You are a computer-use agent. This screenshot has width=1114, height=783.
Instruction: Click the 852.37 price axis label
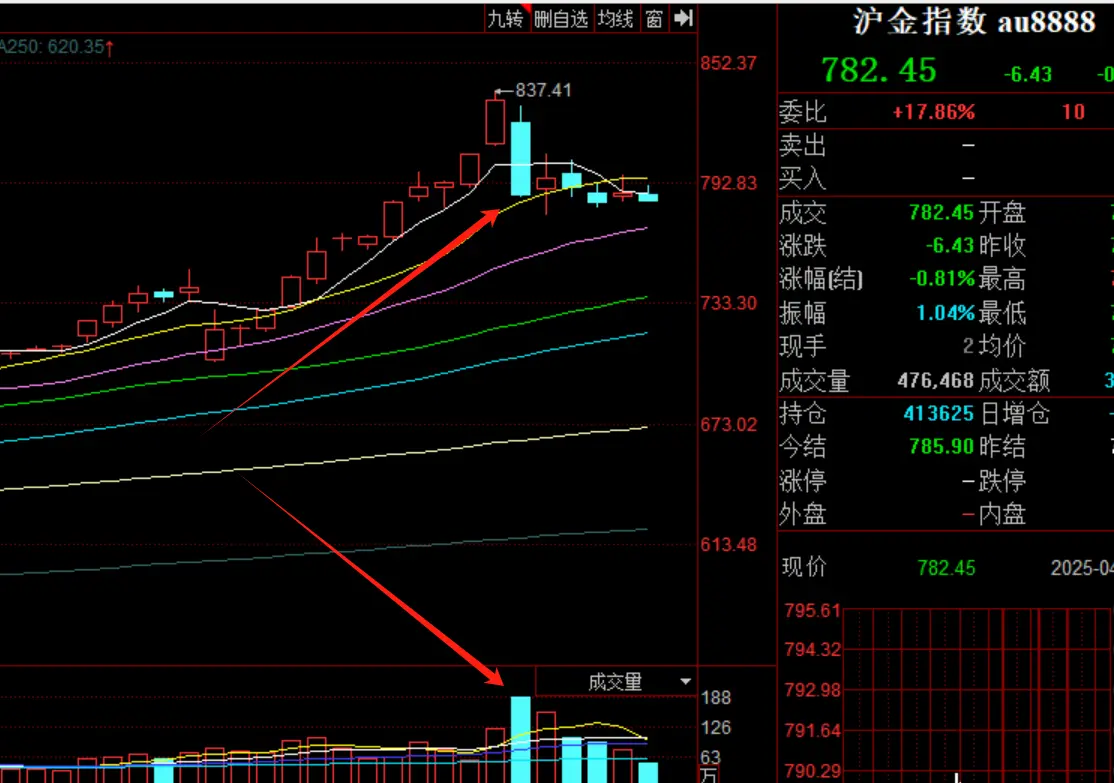pos(729,63)
